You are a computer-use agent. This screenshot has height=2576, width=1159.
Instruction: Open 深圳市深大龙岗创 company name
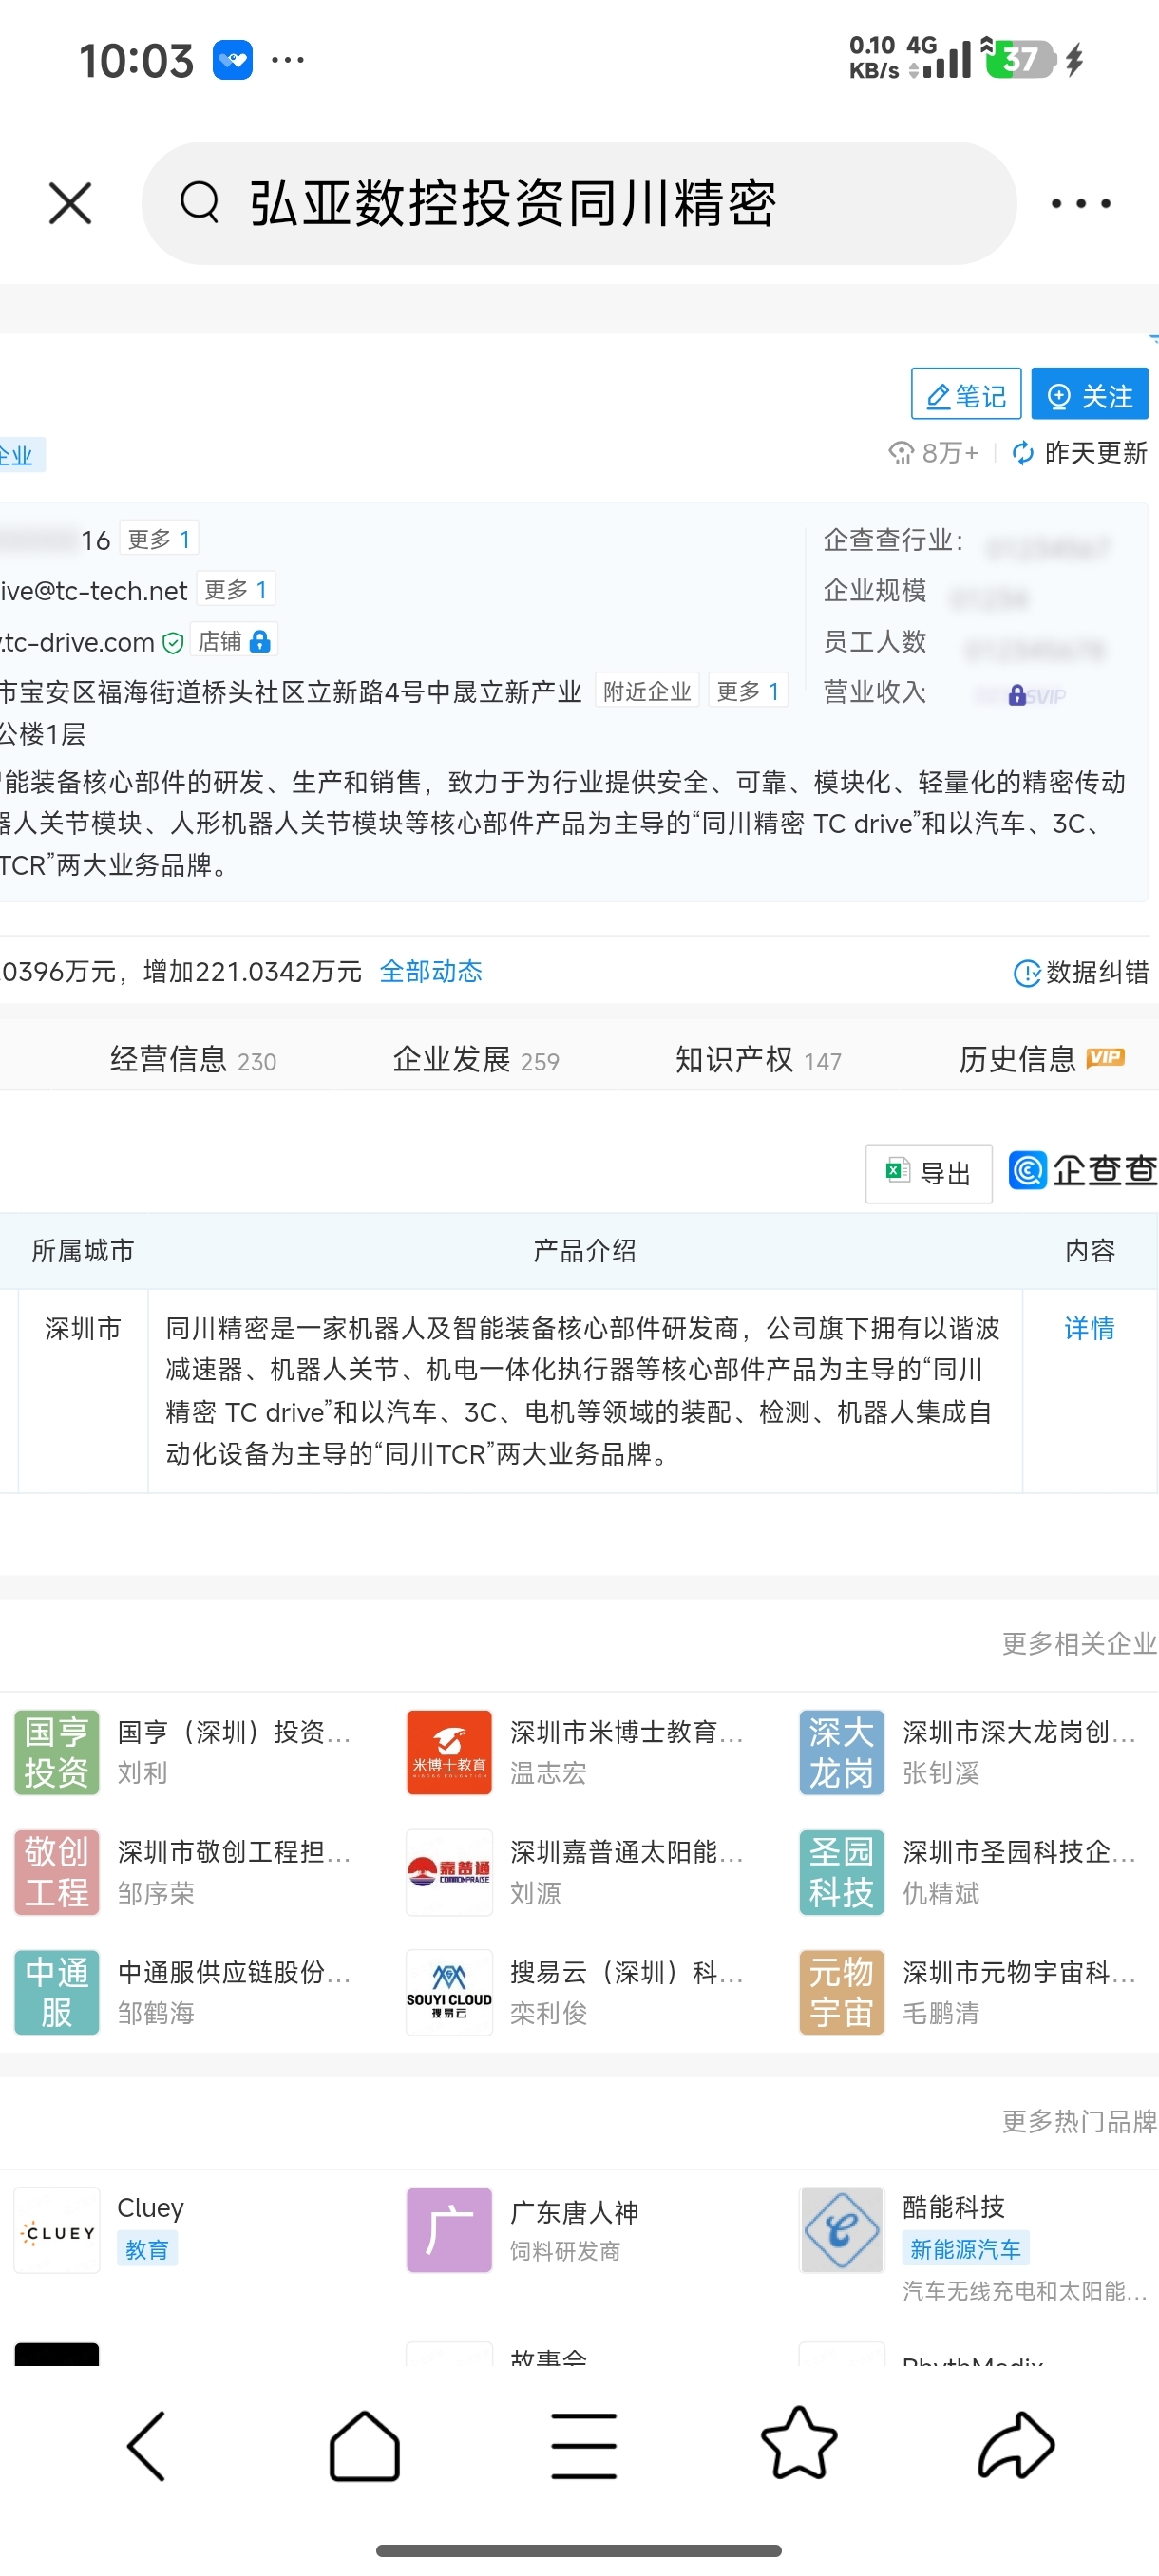click(x=1019, y=1731)
